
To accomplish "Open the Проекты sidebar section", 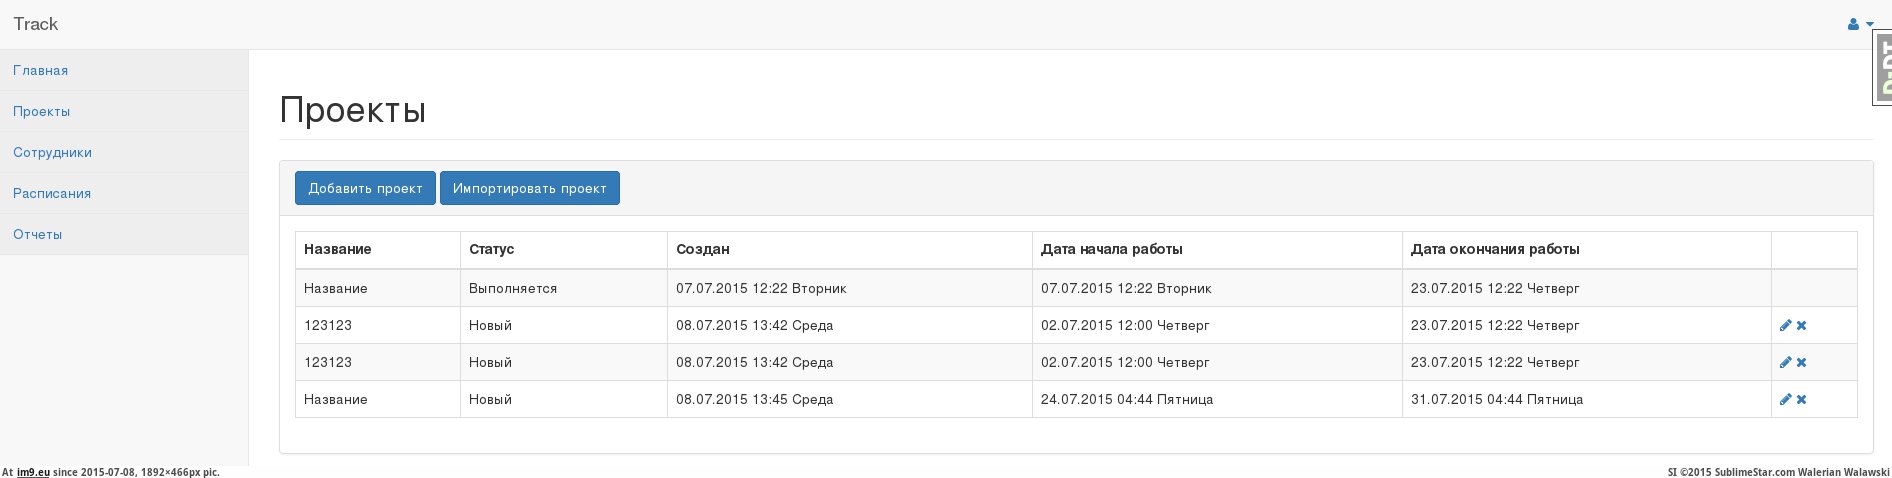I will click(x=42, y=111).
